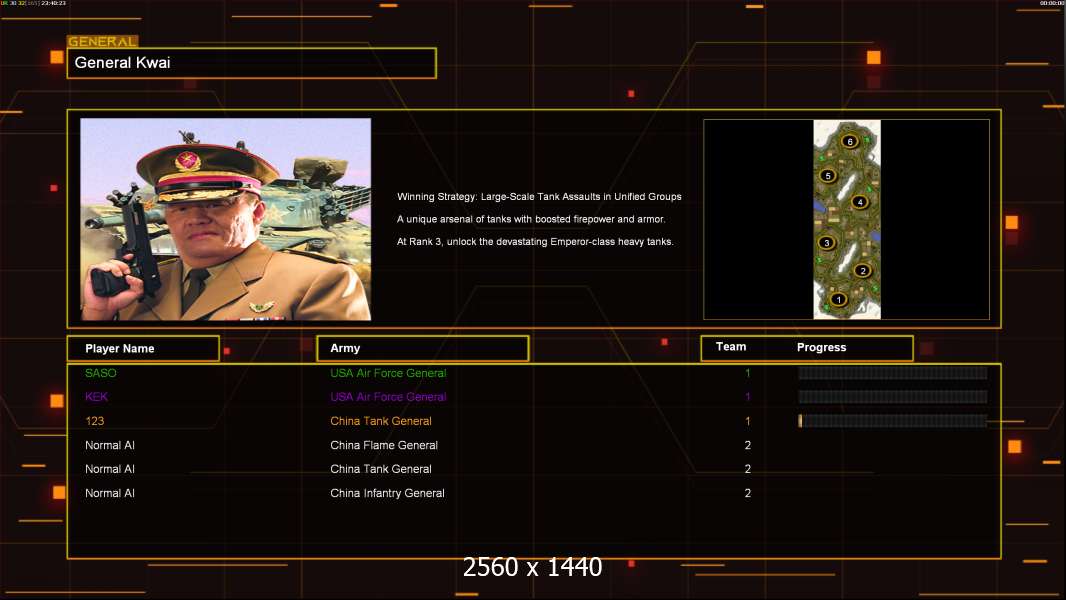
Task: Select player KEK in the list
Action: click(x=96, y=397)
